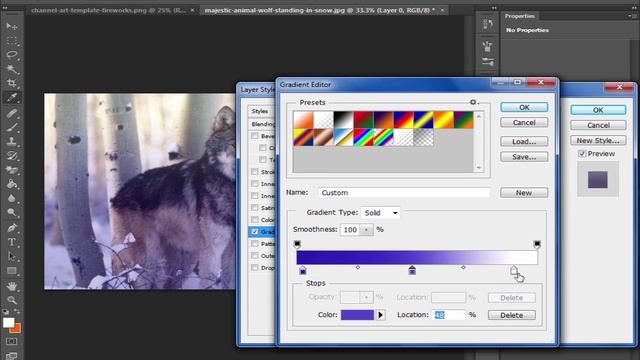This screenshot has width=640, height=360.
Task: Click the sliders icon in collapsed panel dock
Action: pos(487,62)
